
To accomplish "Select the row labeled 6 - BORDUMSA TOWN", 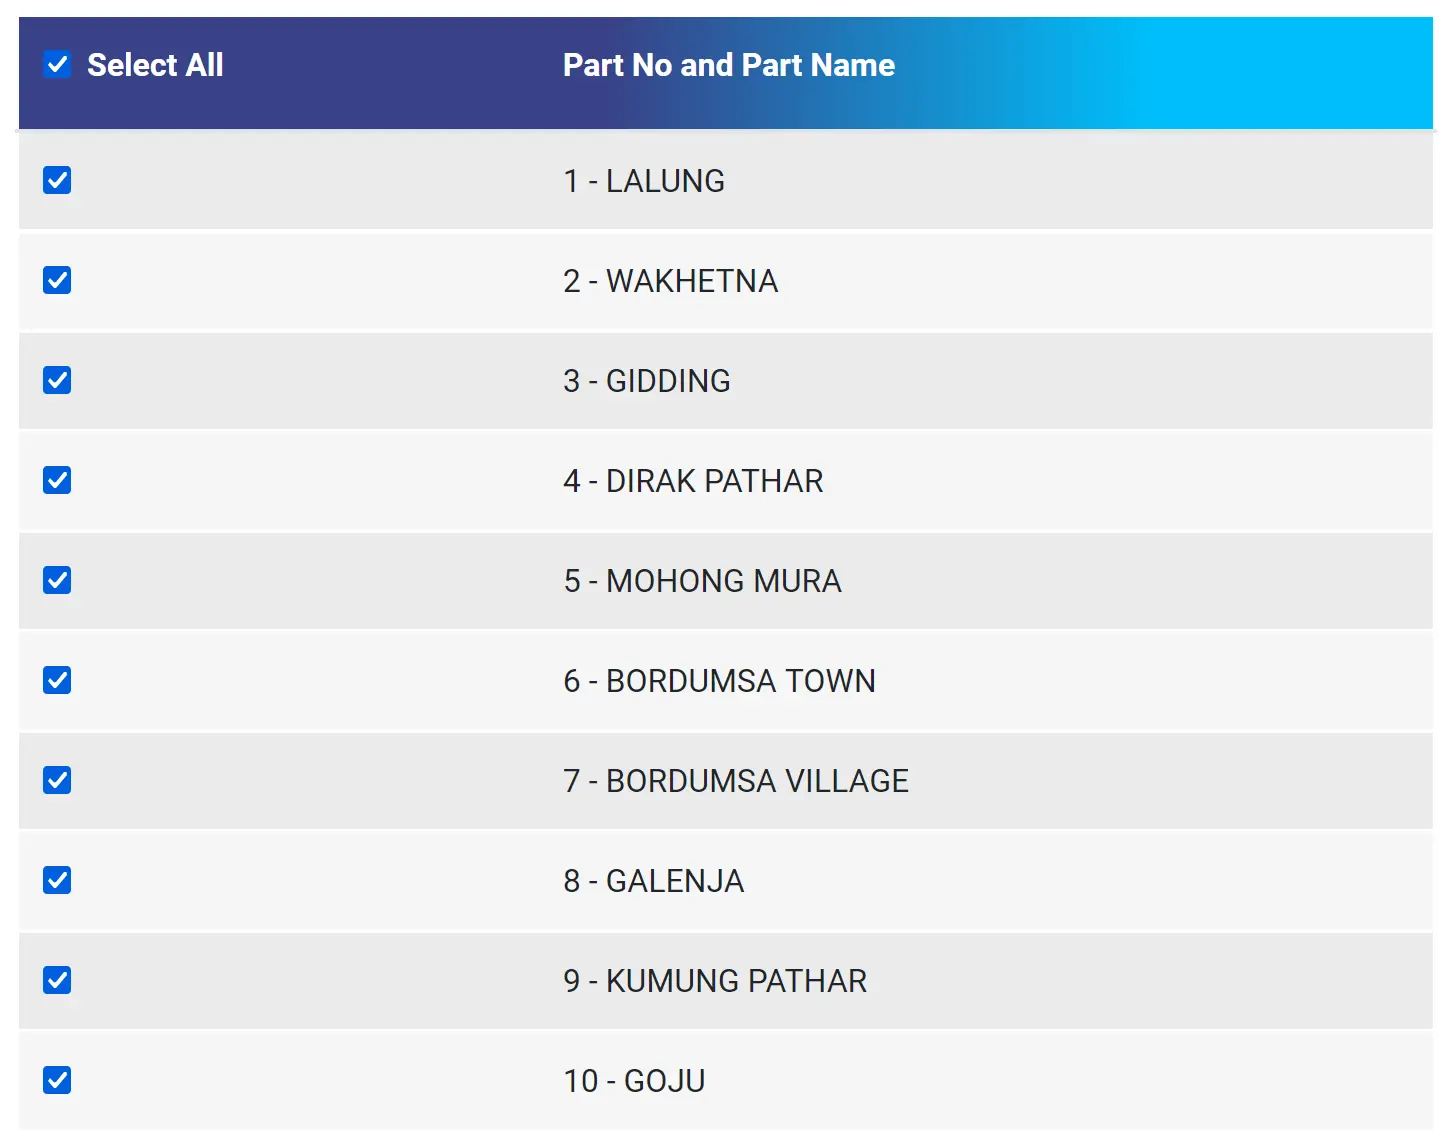I will [718, 680].
